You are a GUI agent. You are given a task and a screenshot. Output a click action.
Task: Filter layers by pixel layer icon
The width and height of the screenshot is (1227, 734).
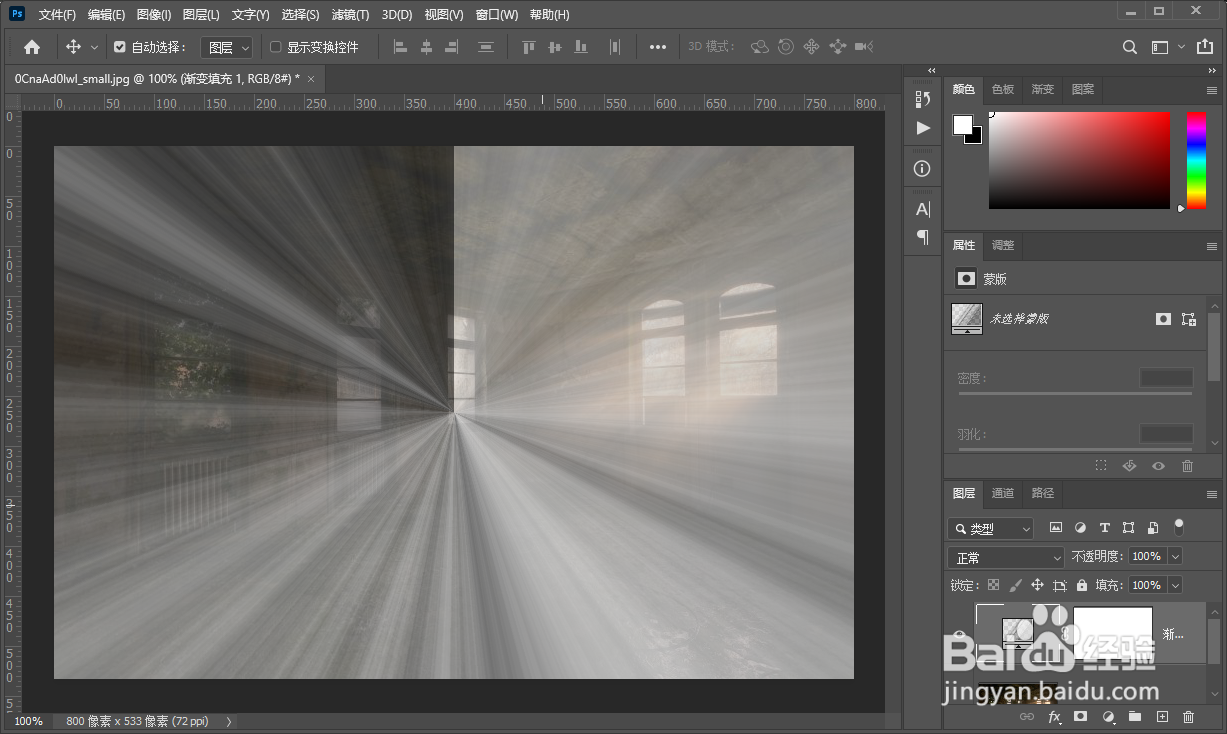1055,528
